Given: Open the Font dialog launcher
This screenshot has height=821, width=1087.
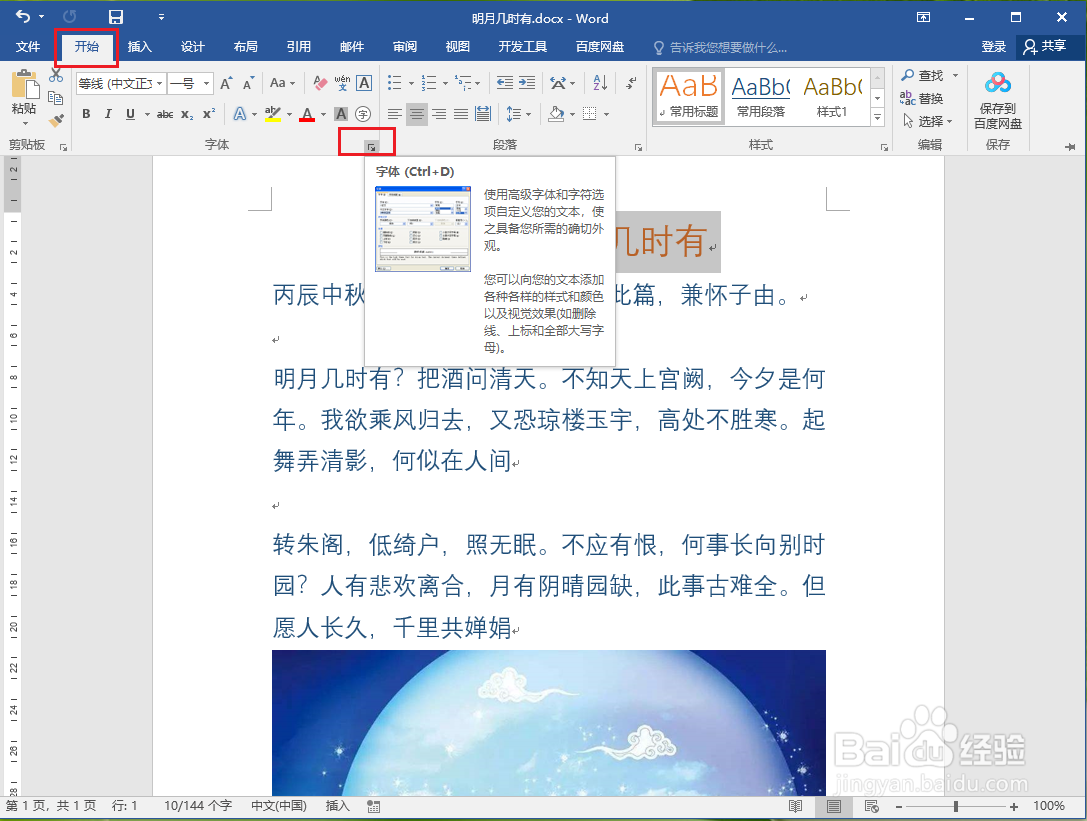Looking at the screenshot, I should point(372,146).
